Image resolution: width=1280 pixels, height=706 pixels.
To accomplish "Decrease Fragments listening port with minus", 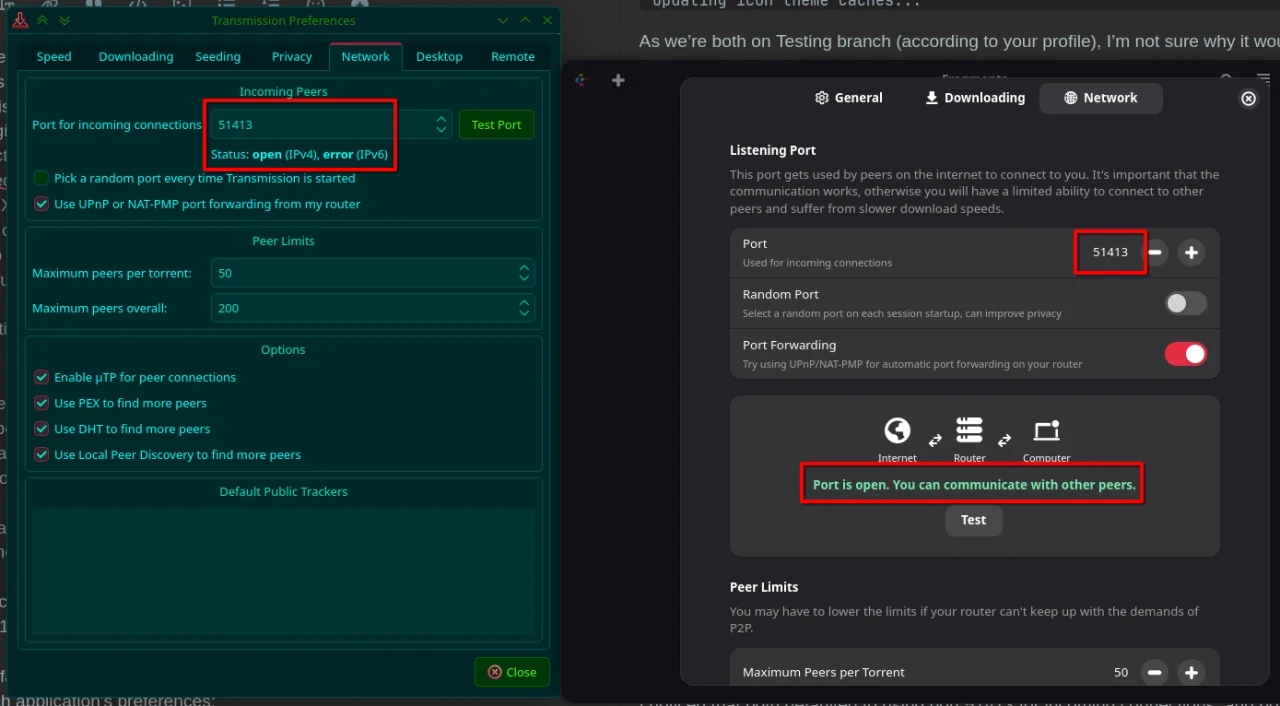I will (x=1155, y=252).
